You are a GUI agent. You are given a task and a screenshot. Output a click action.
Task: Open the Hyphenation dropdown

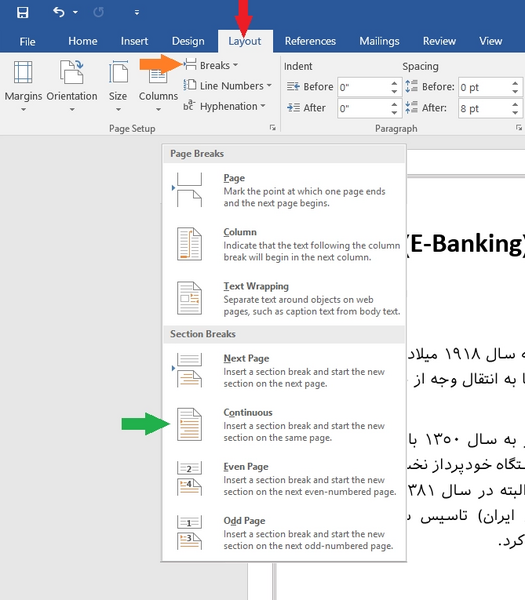pos(224,106)
